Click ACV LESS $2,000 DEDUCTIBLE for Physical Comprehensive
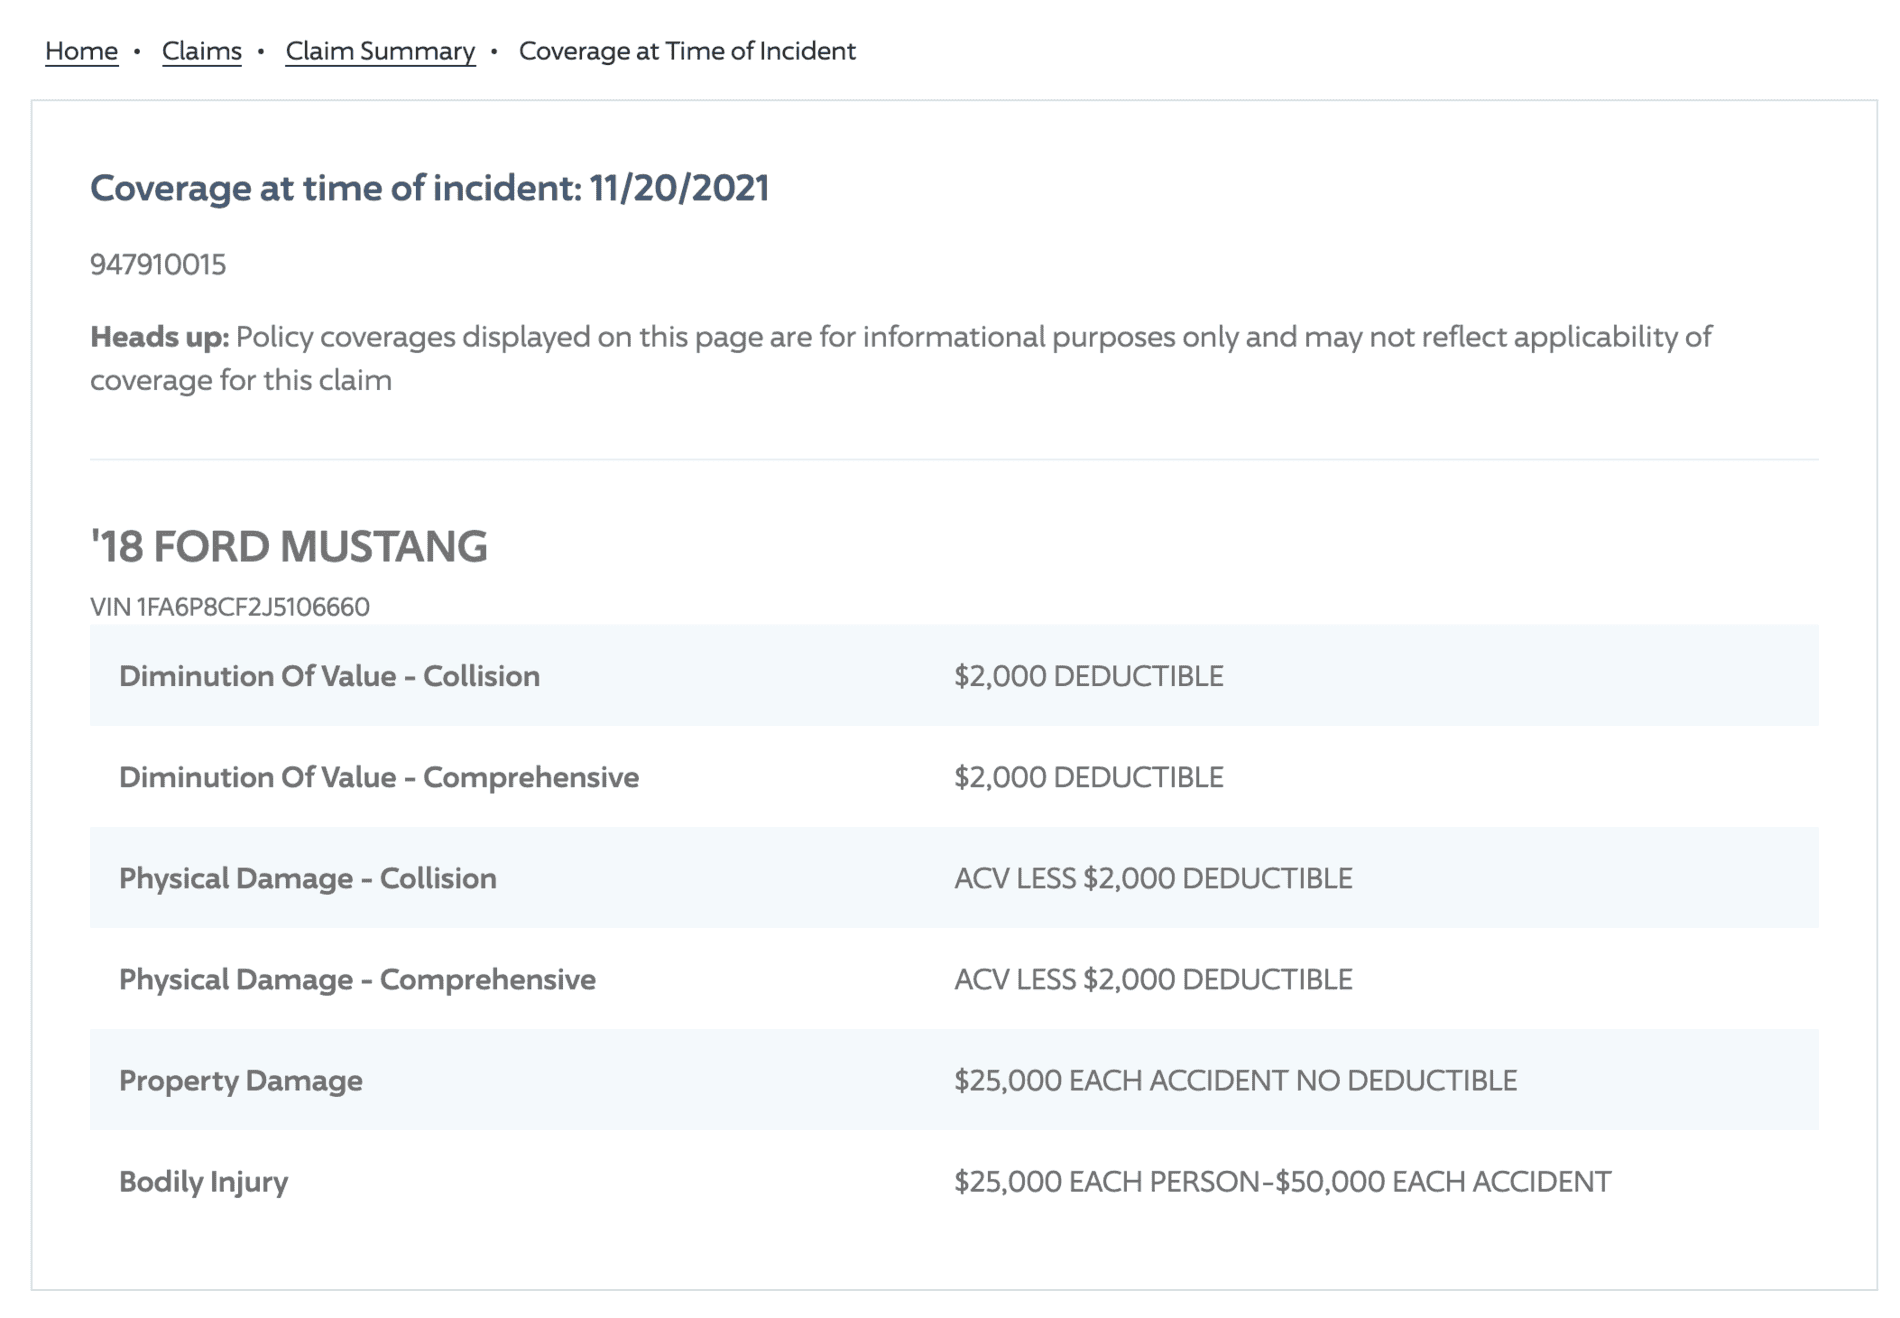 [1153, 979]
